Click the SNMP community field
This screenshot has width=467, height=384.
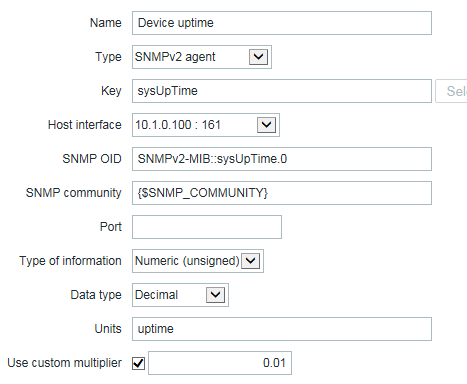tap(282, 193)
